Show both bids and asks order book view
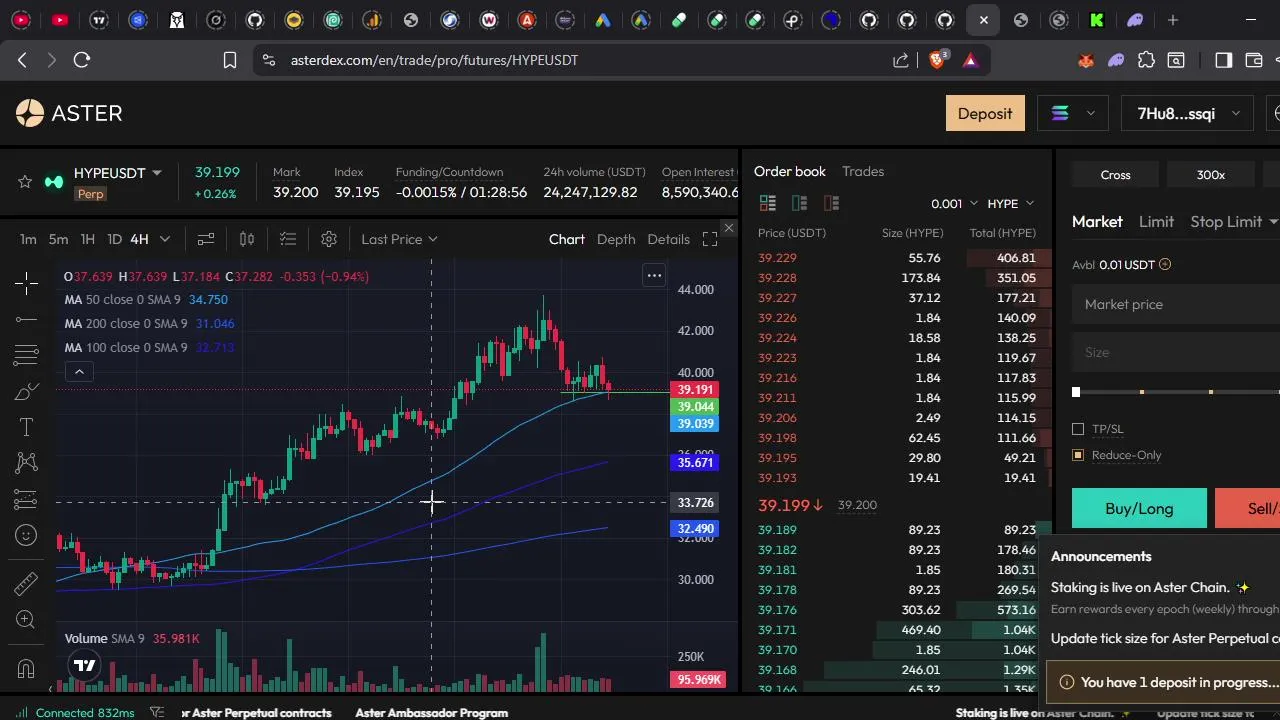The image size is (1280, 720). click(768, 203)
